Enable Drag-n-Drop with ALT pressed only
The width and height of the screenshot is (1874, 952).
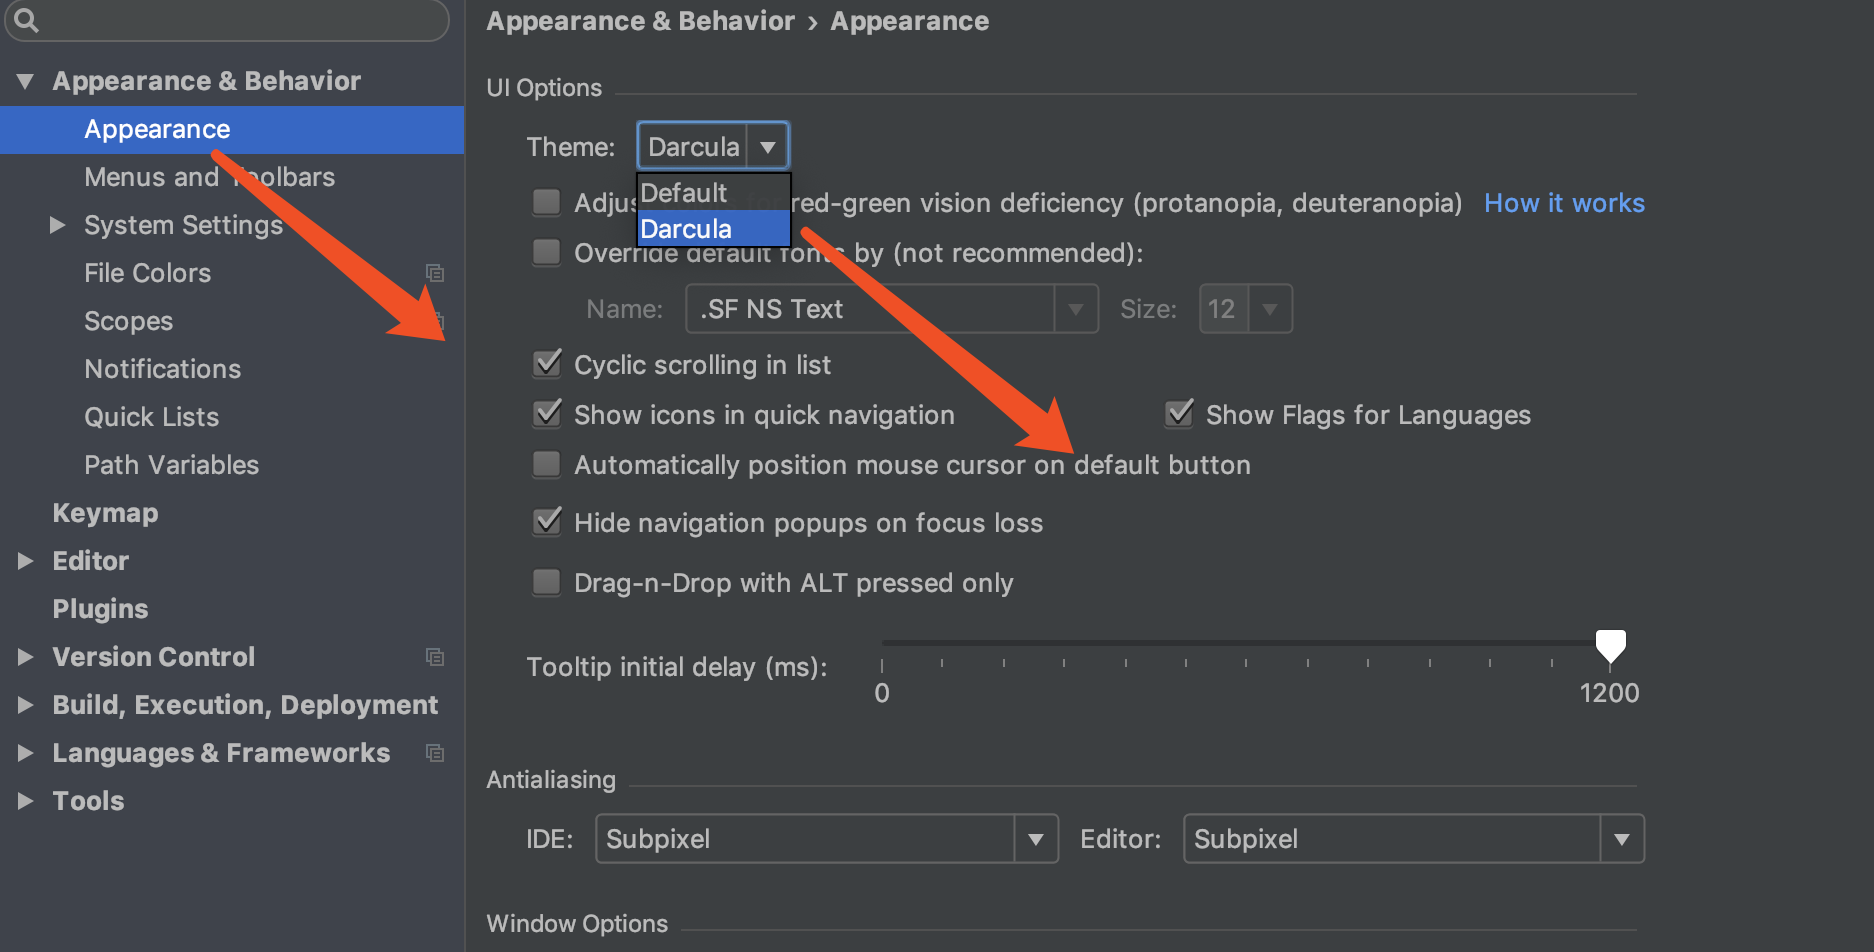(x=547, y=582)
